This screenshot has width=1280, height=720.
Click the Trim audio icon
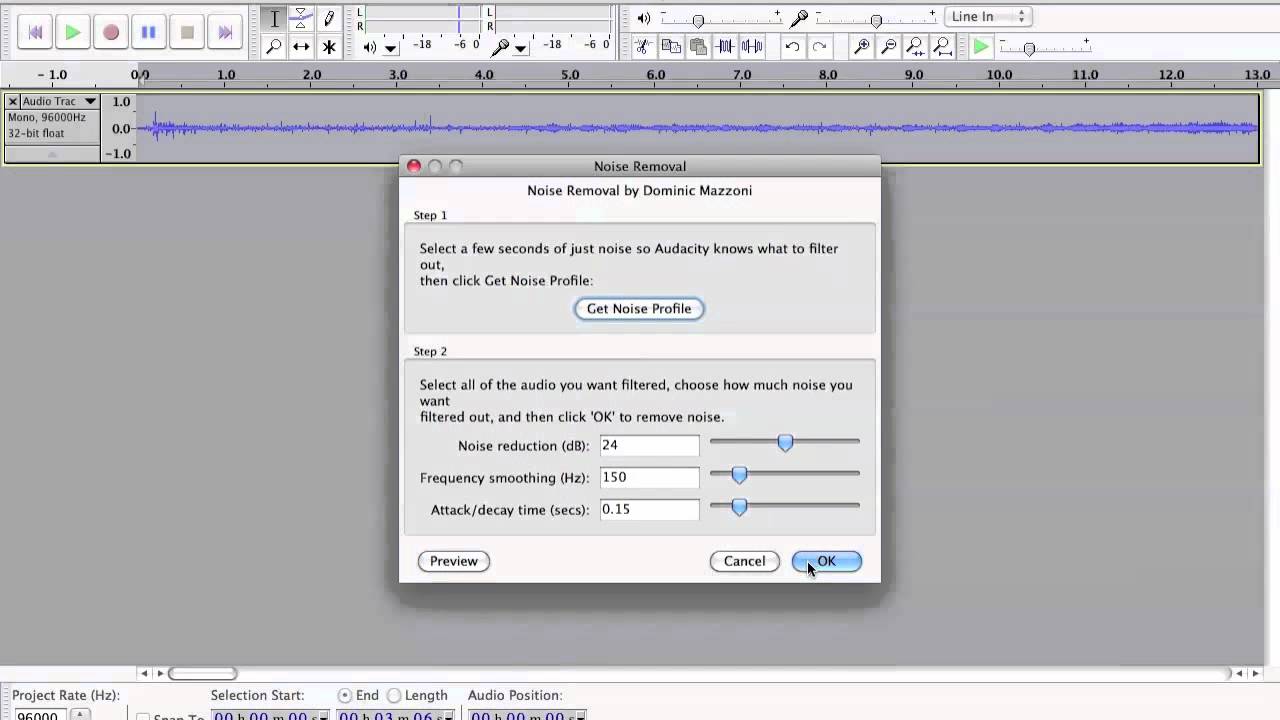pyautogui.click(x=725, y=46)
